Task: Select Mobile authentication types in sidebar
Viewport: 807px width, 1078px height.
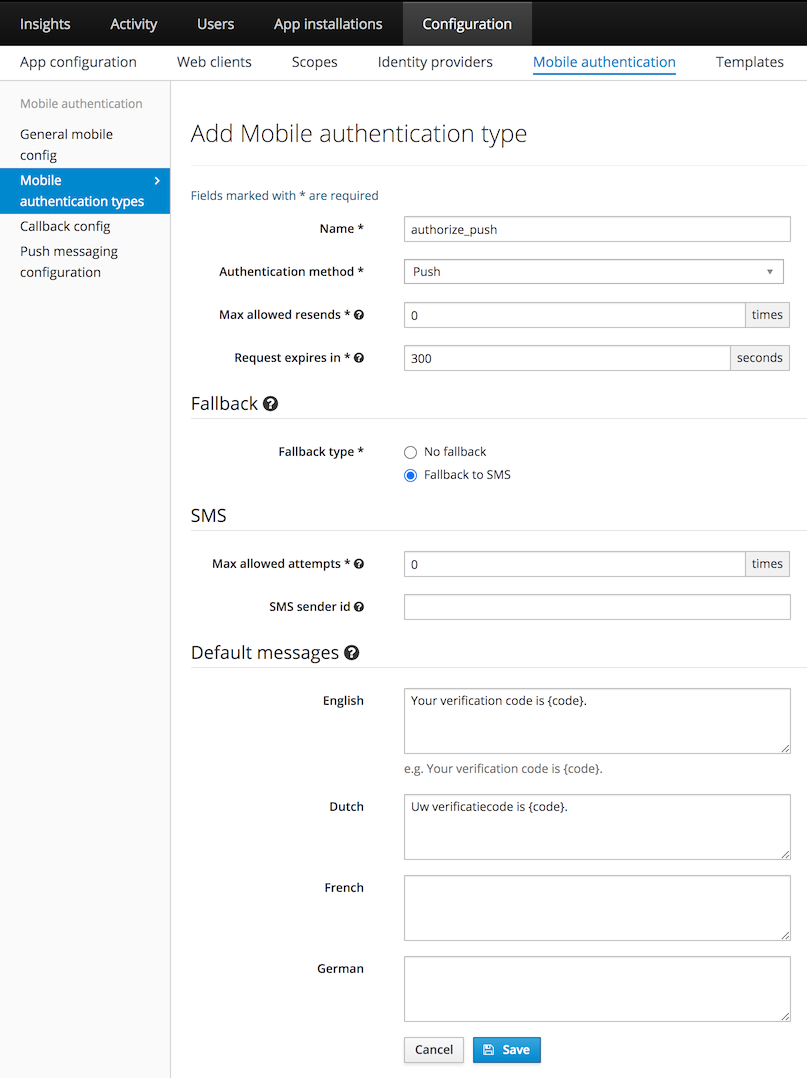Action: (x=85, y=190)
